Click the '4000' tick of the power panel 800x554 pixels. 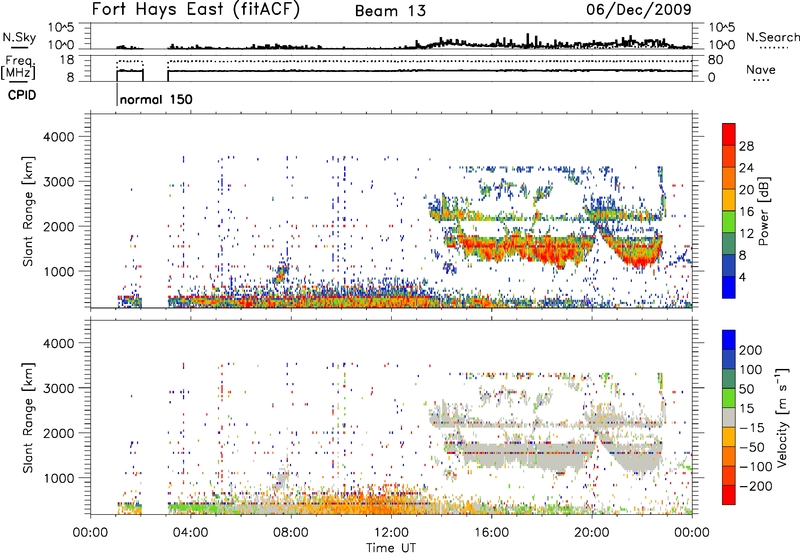coord(58,137)
